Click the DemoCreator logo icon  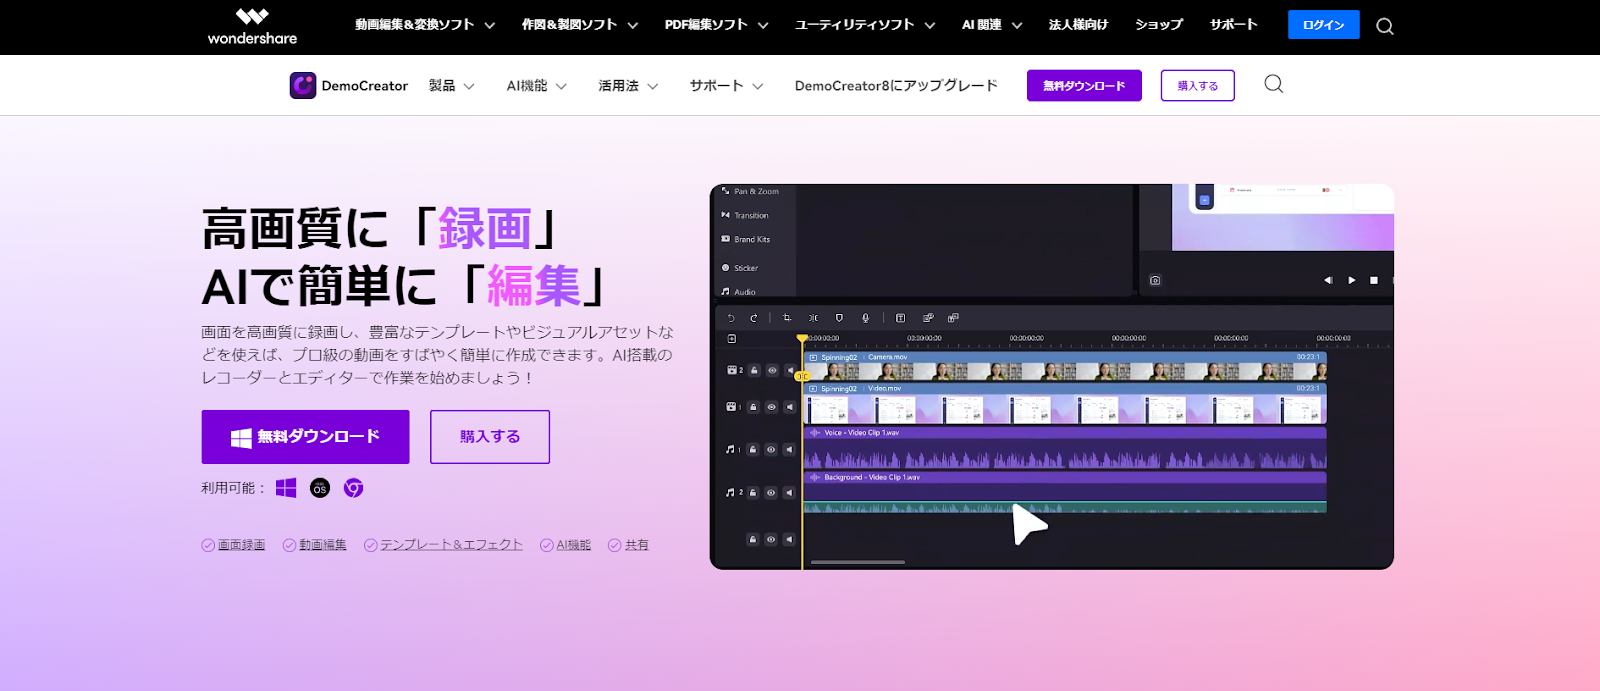[x=302, y=86]
